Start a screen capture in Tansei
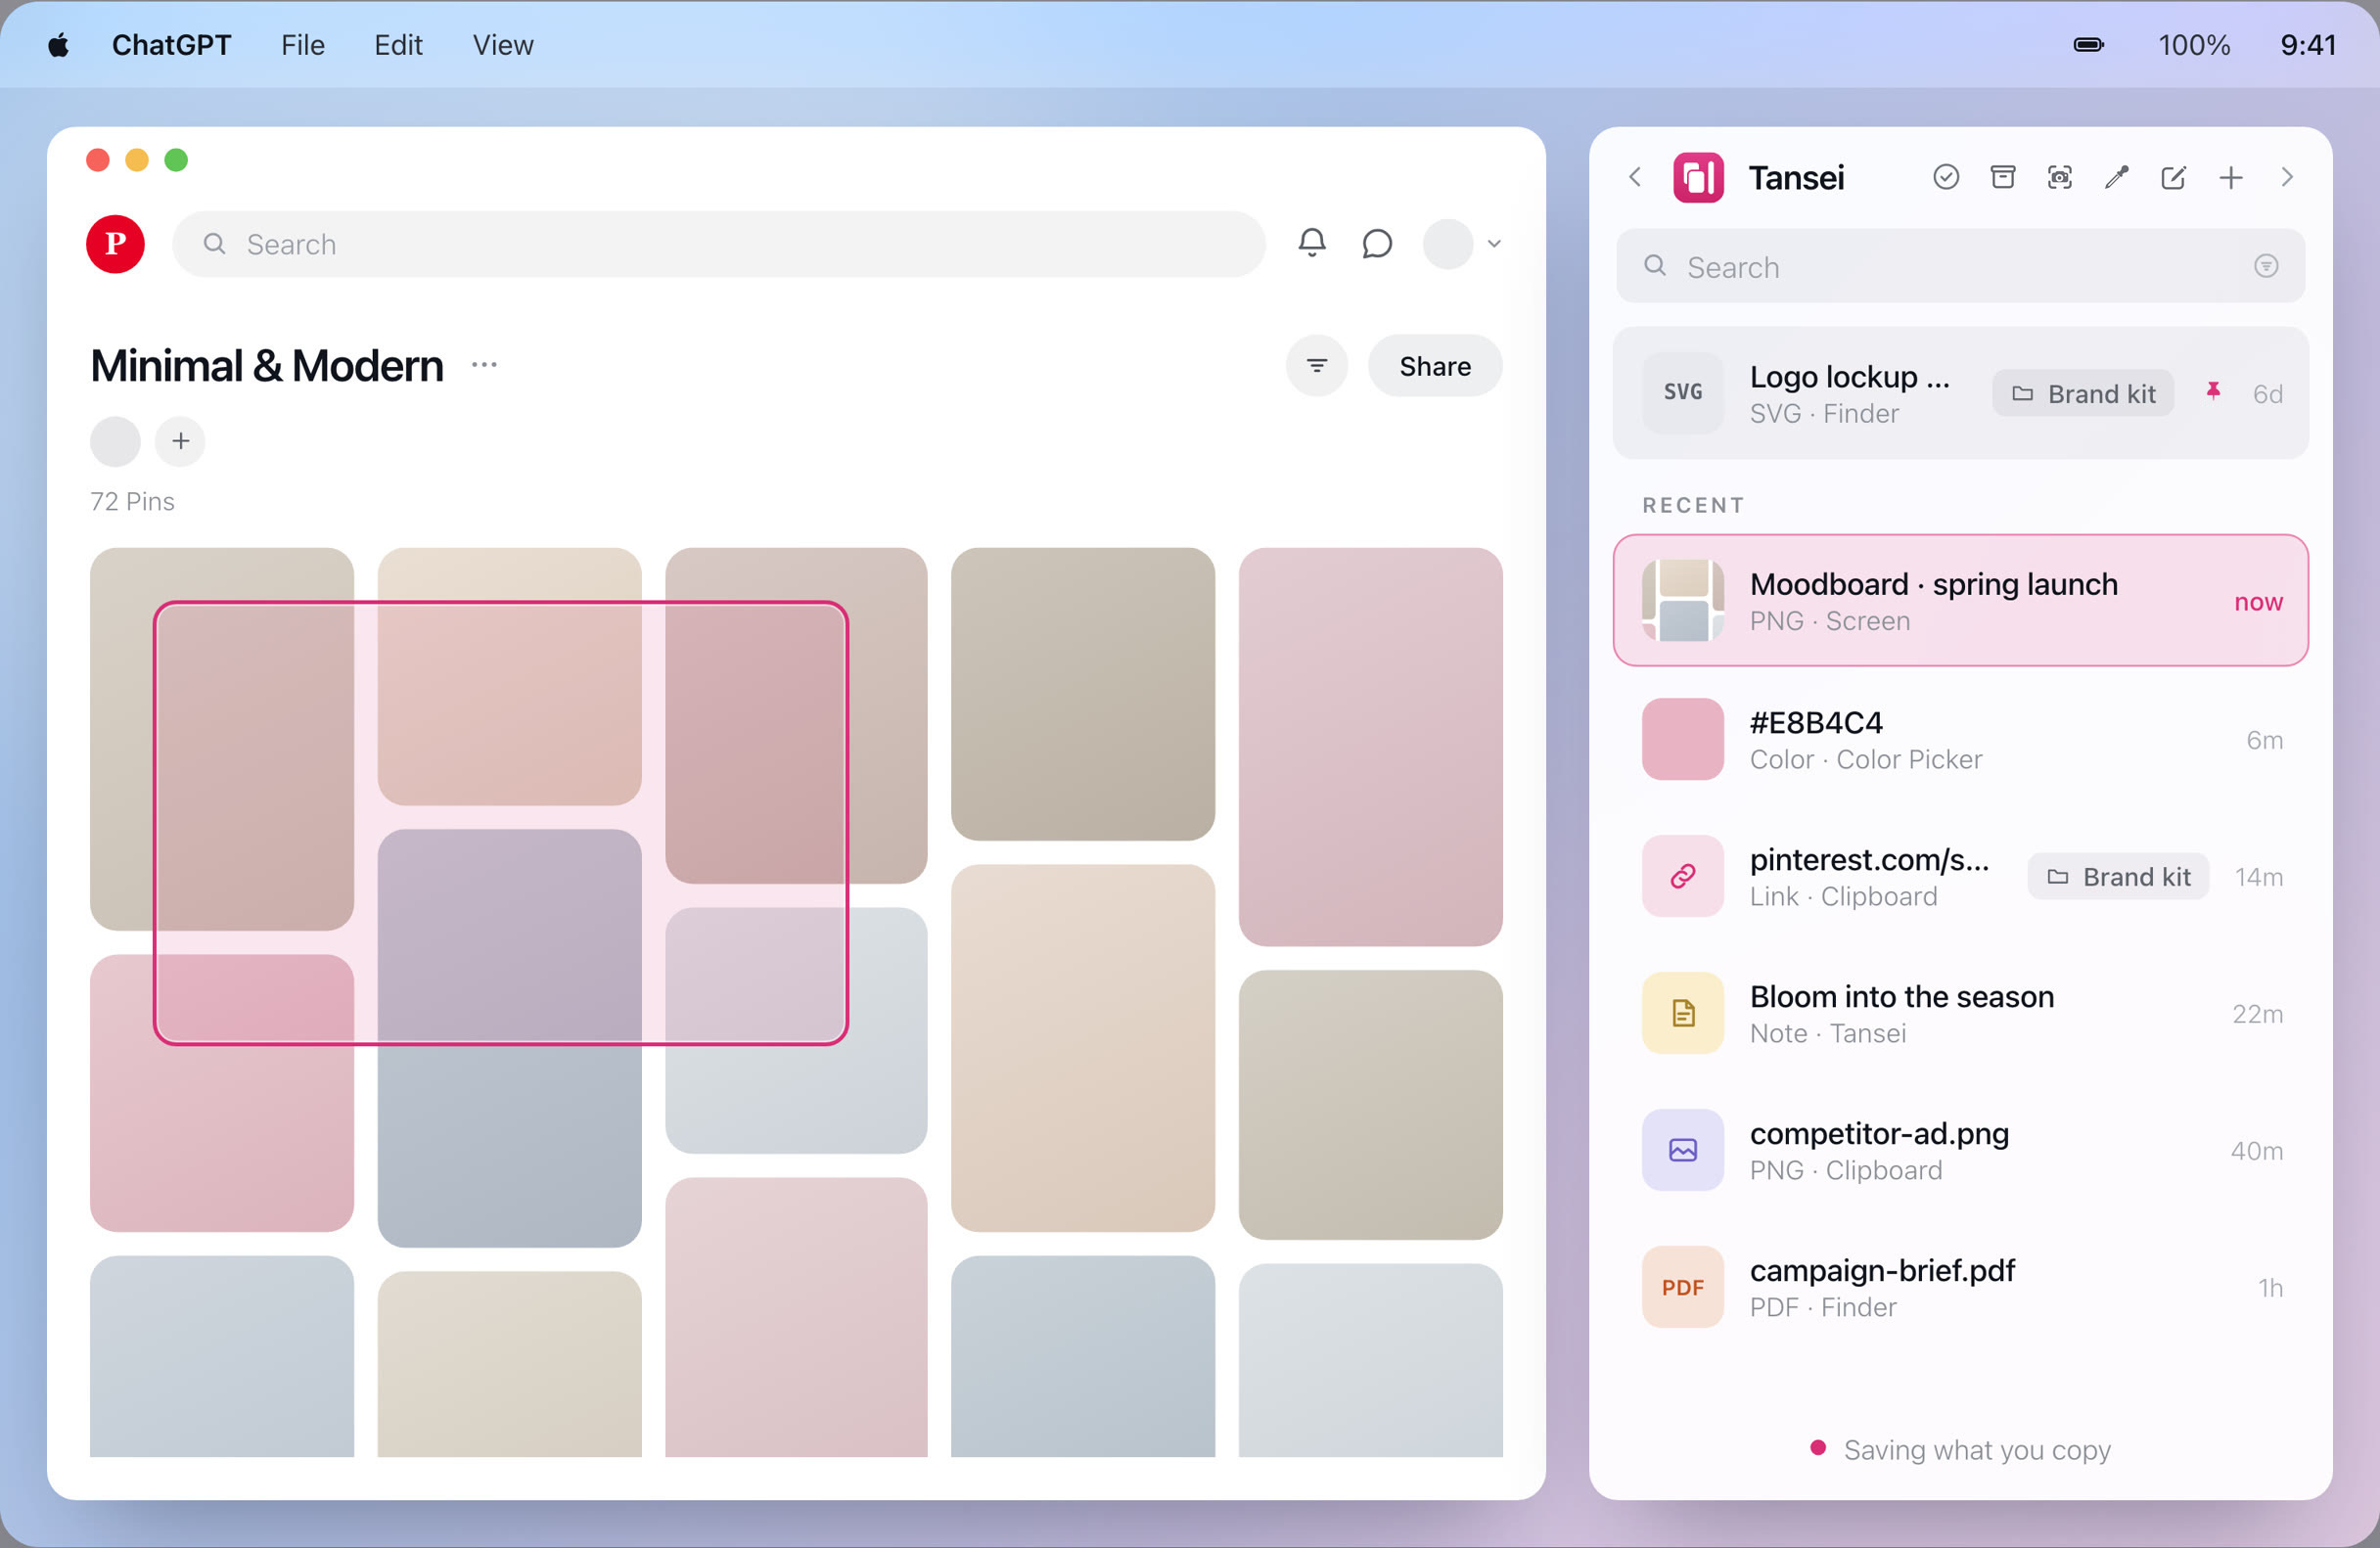2380x1548 pixels. [2059, 177]
